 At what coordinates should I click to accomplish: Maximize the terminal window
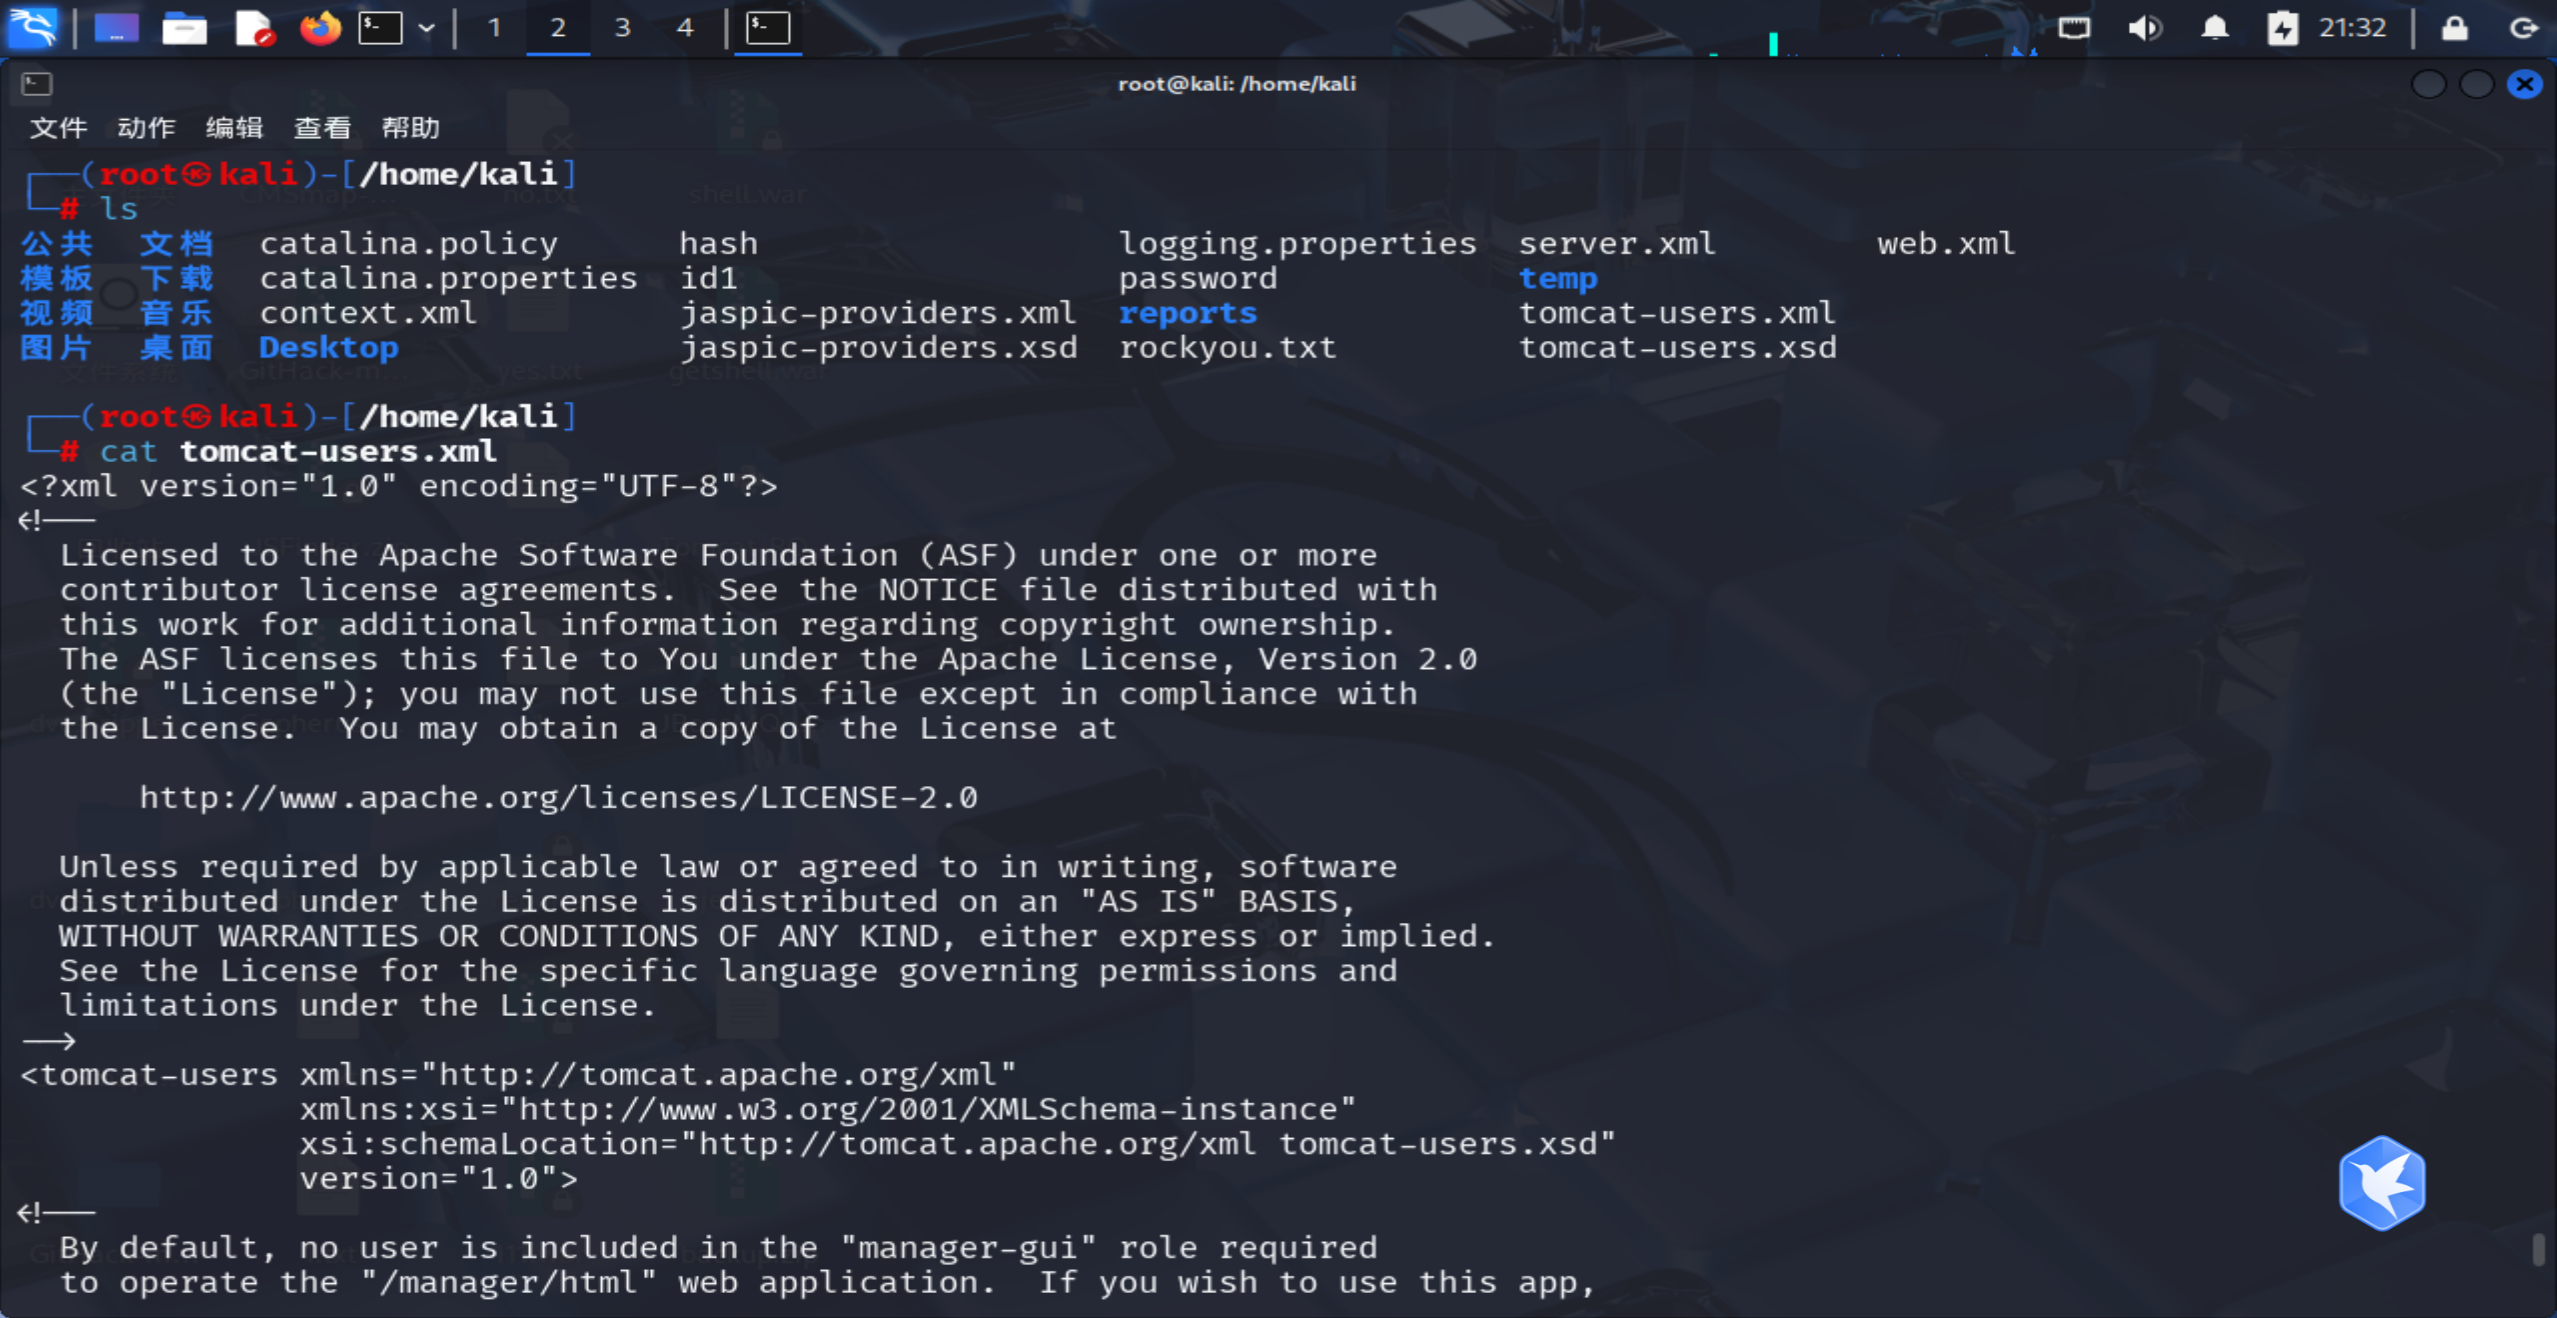click(x=2477, y=84)
